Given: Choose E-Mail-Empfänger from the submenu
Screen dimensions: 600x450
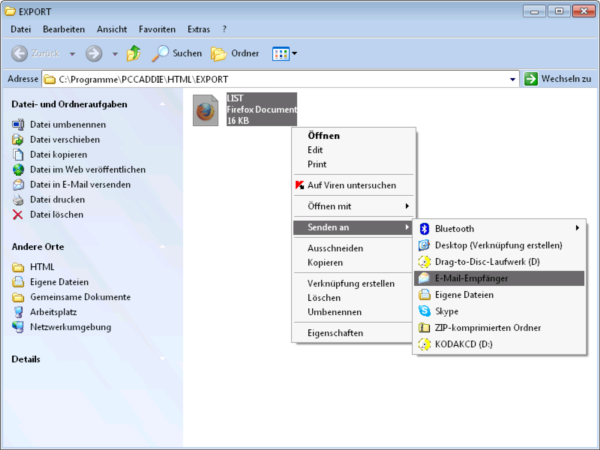Looking at the screenshot, I should (471, 278).
